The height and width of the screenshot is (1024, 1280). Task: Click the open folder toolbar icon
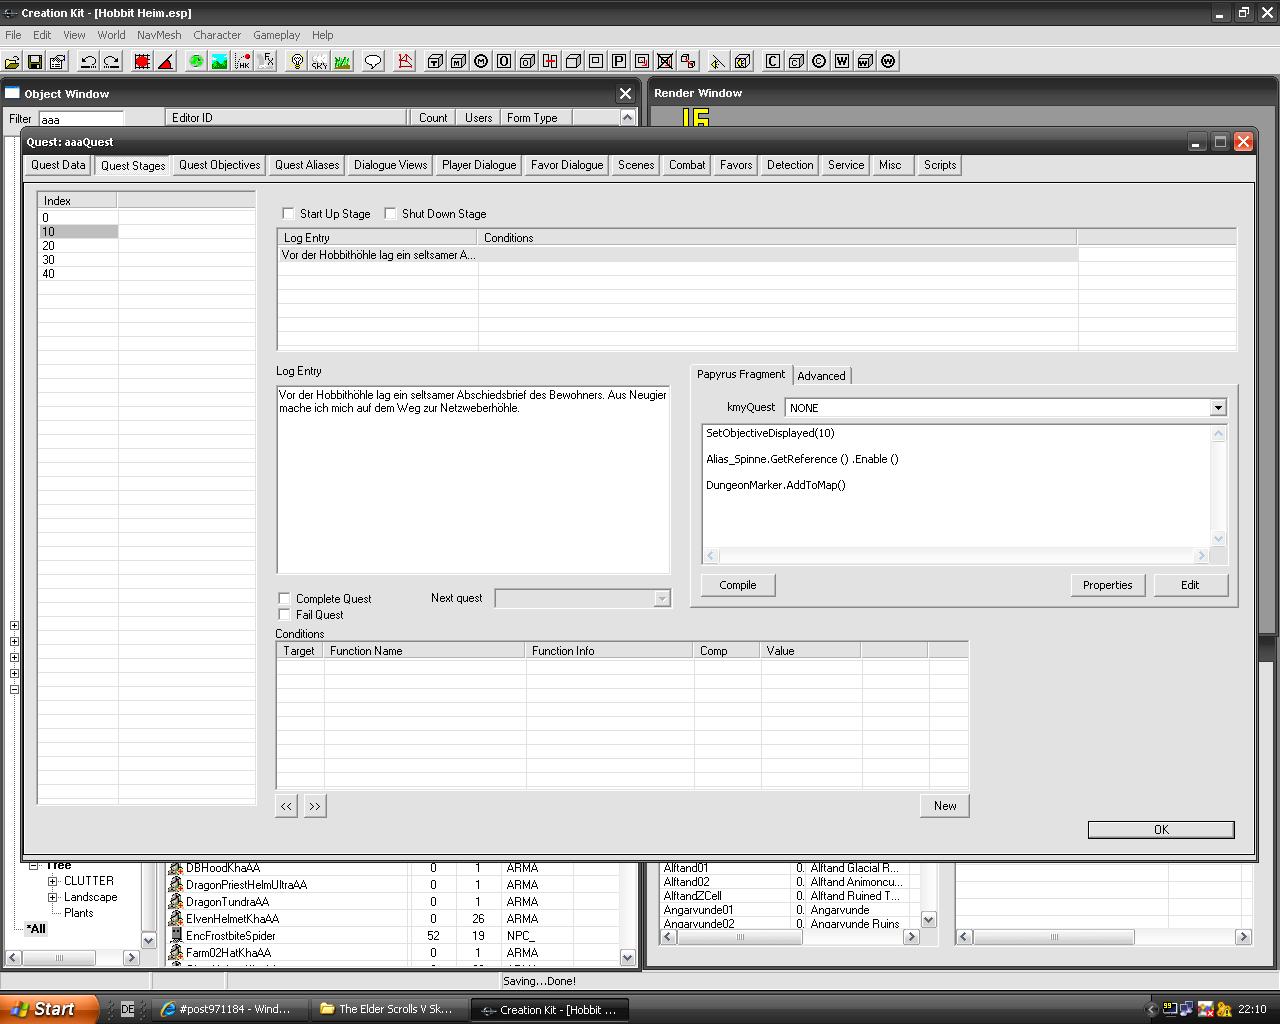tap(12, 62)
